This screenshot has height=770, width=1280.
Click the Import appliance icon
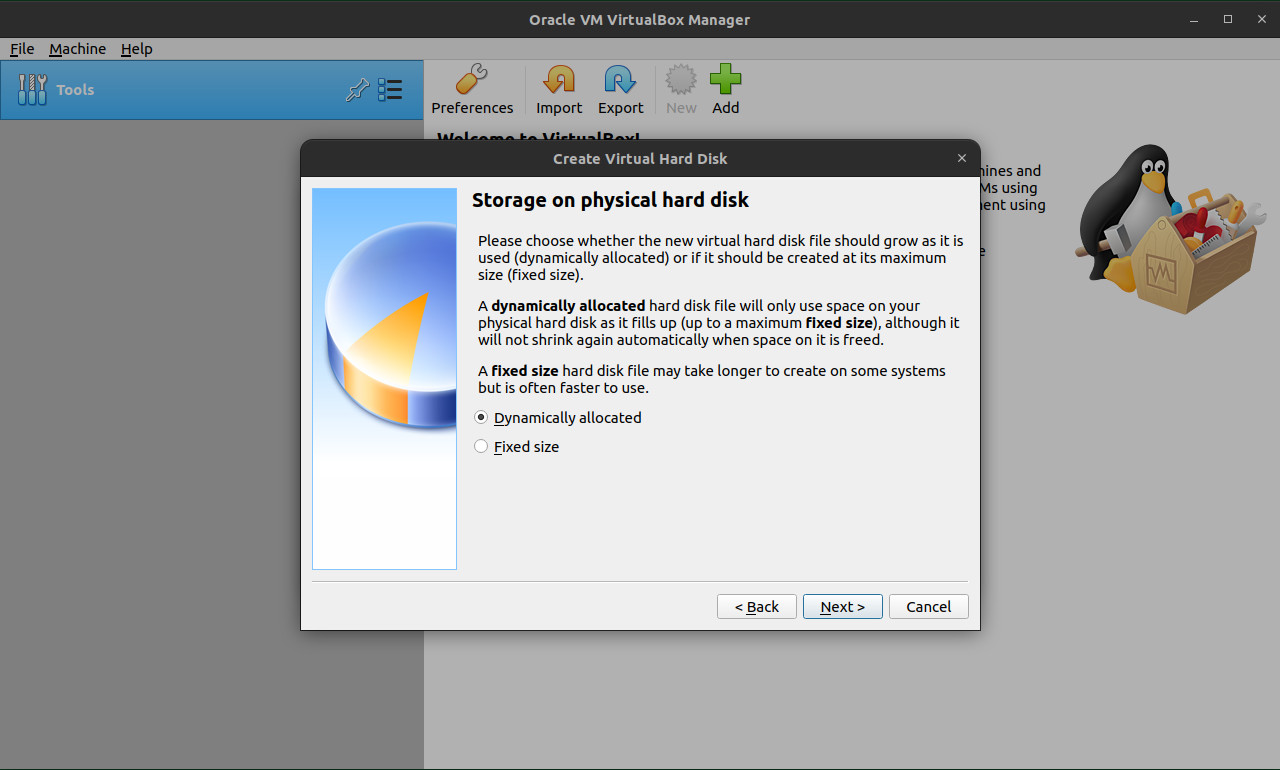(x=559, y=90)
